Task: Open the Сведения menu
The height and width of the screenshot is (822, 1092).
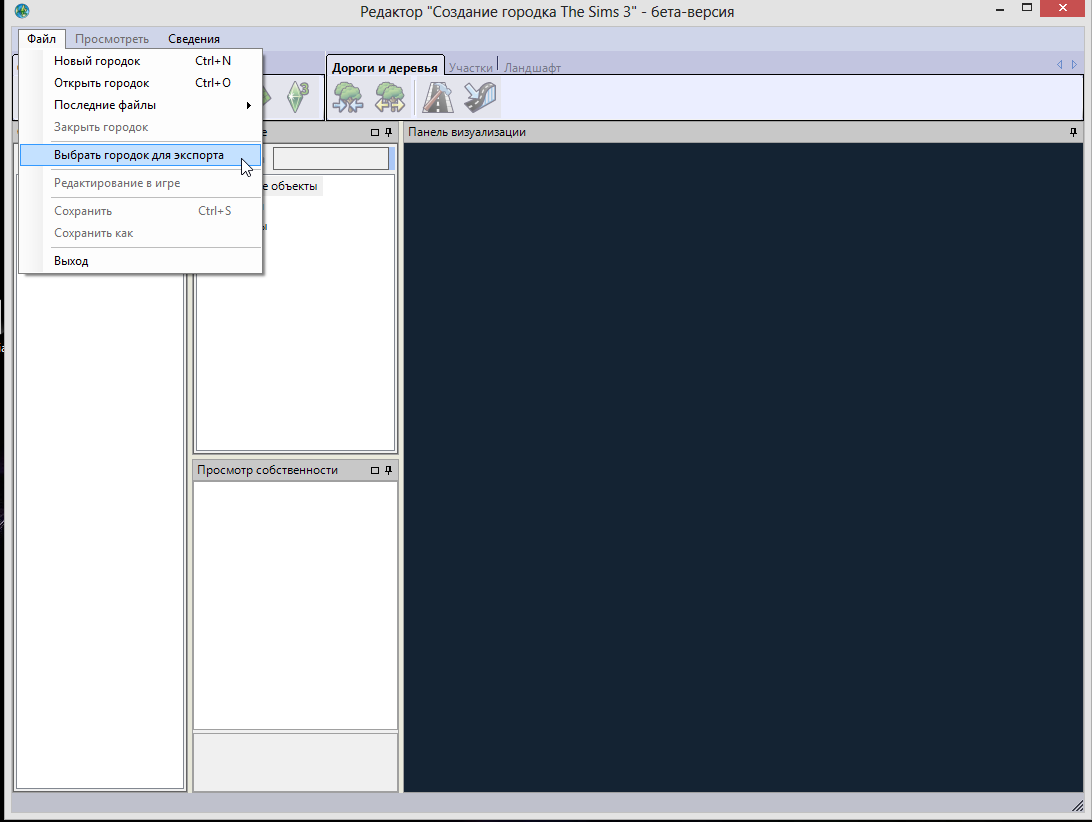Action: tap(194, 39)
